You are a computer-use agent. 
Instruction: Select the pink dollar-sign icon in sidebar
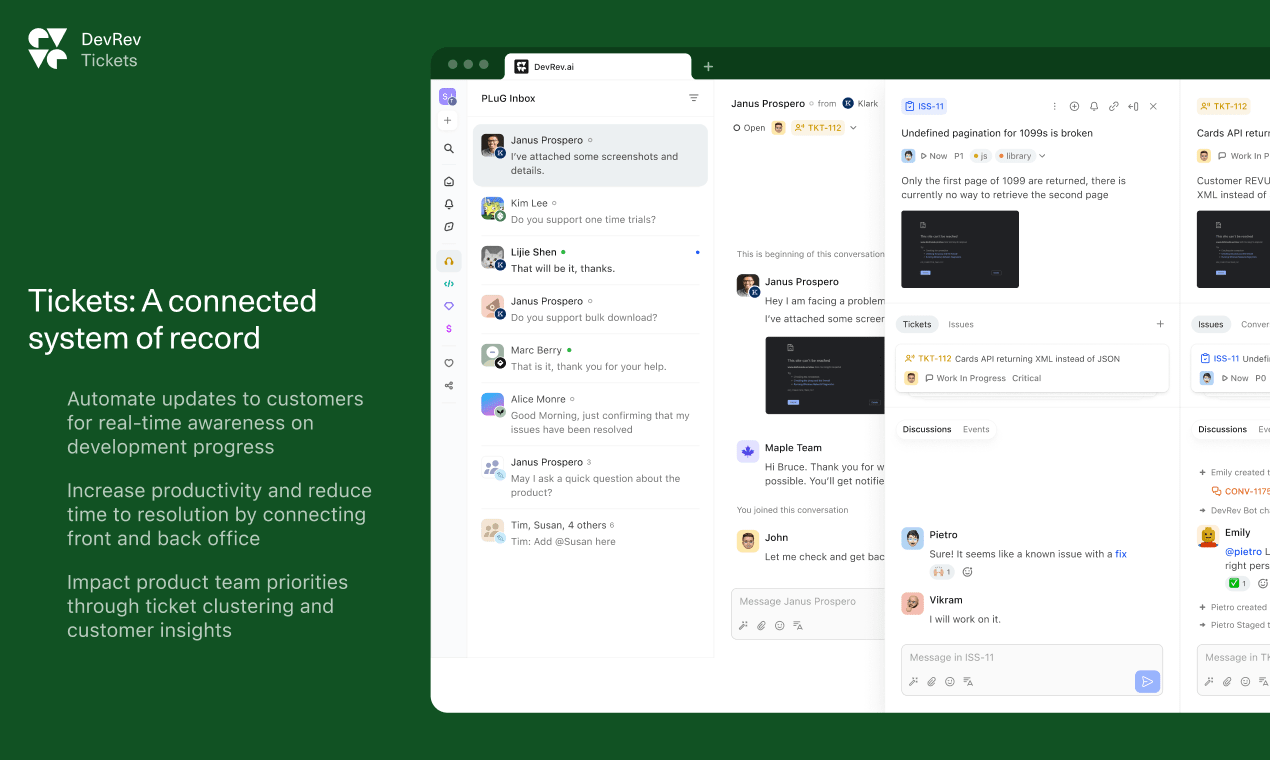tap(449, 328)
